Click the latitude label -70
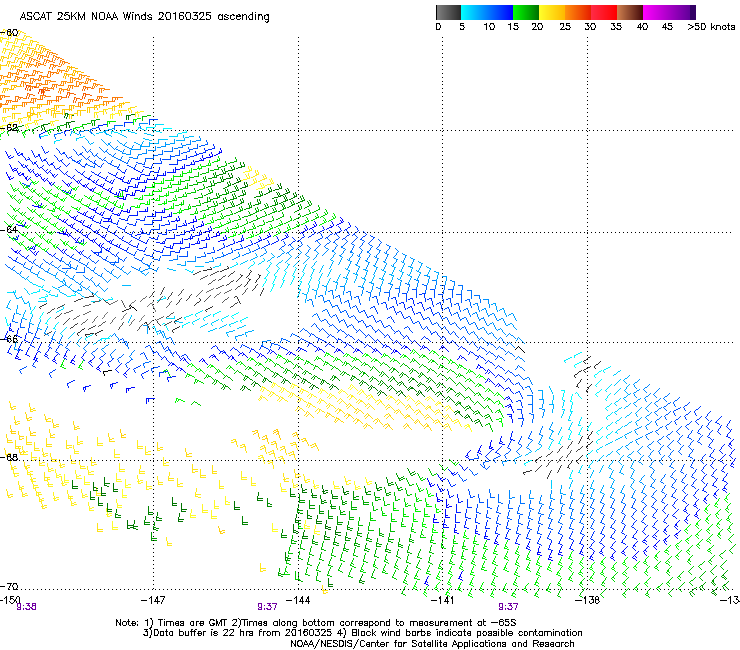Image resolution: width=740 pixels, height=650 pixels. [9, 586]
